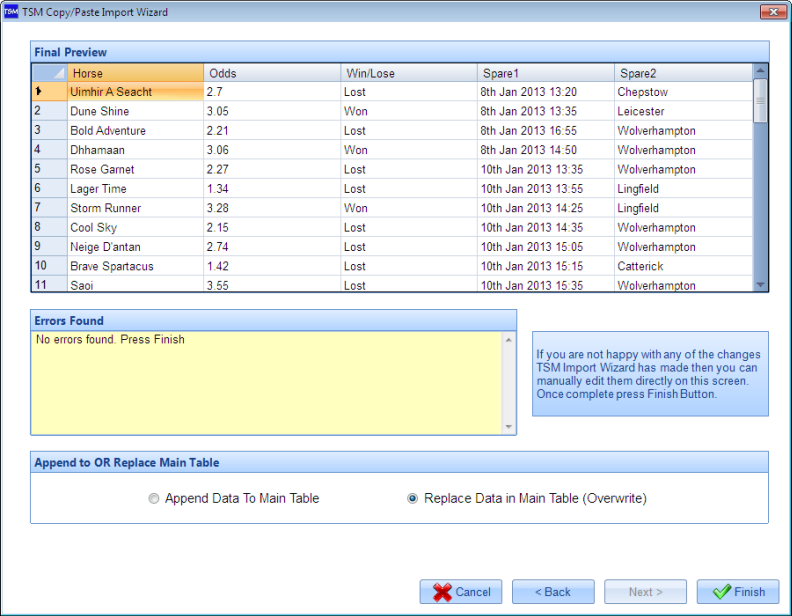Sort by the Horse column header

(135, 73)
